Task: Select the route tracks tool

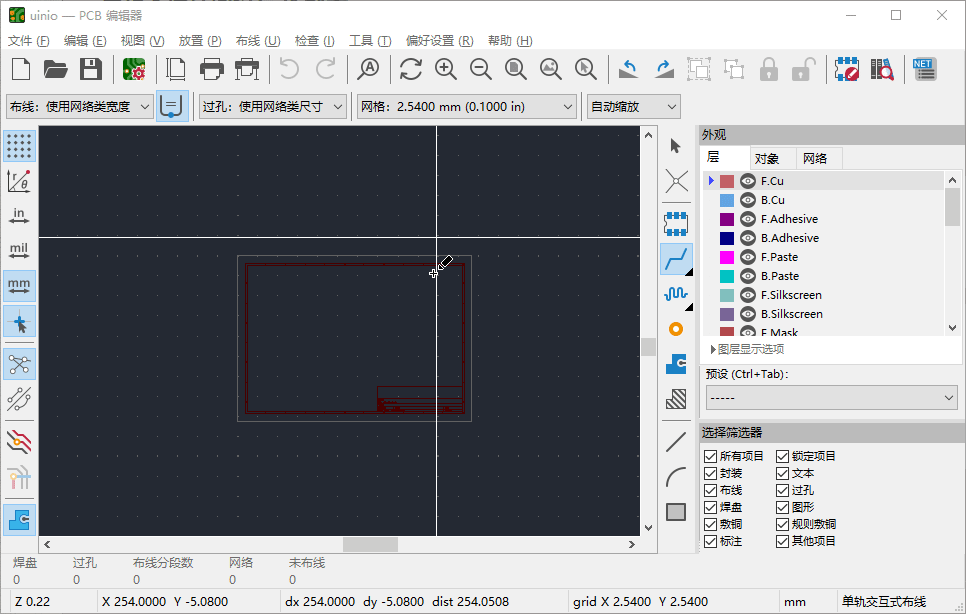Action: pyautogui.click(x=676, y=259)
